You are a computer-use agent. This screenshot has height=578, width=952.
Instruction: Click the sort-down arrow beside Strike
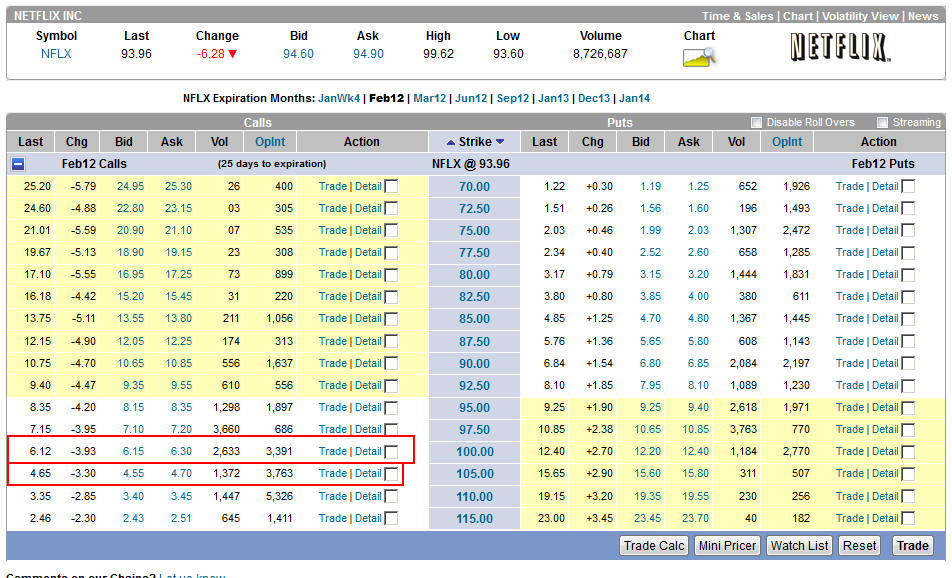500,142
